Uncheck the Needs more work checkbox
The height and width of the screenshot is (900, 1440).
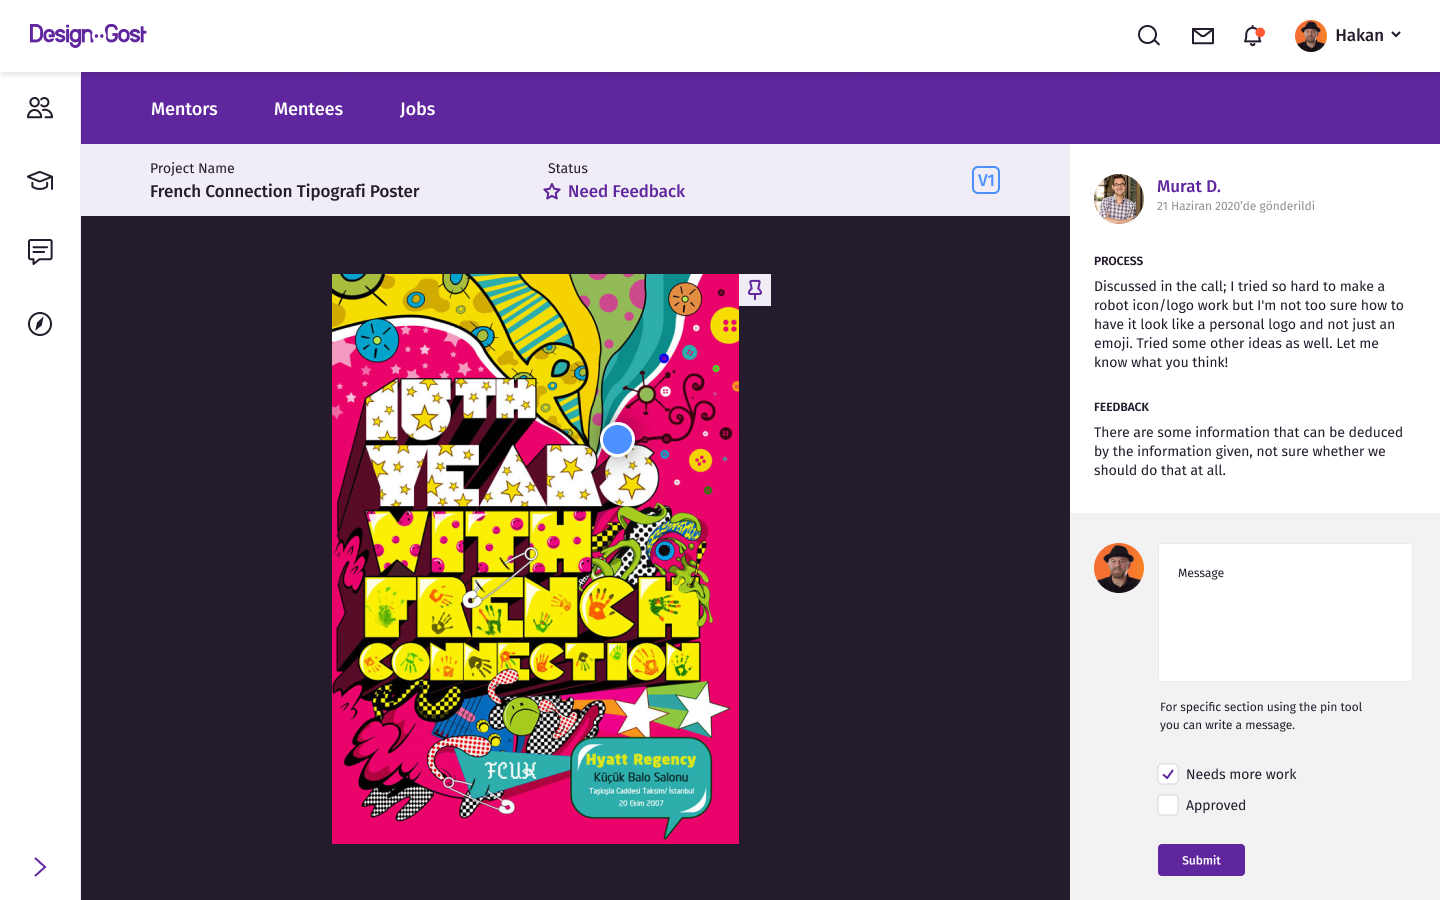click(x=1168, y=774)
